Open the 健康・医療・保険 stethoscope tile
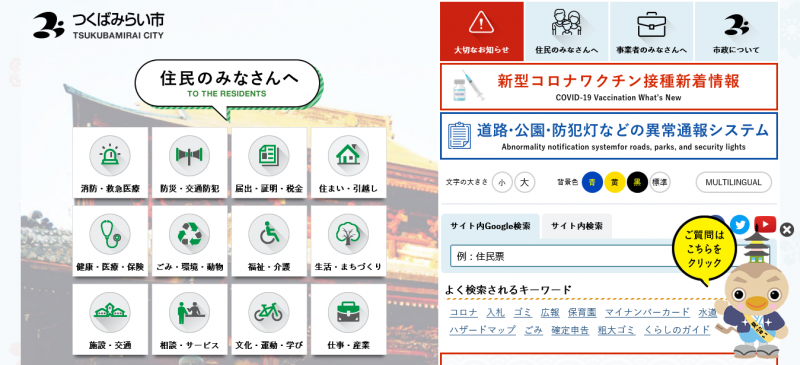 pyautogui.click(x=110, y=241)
